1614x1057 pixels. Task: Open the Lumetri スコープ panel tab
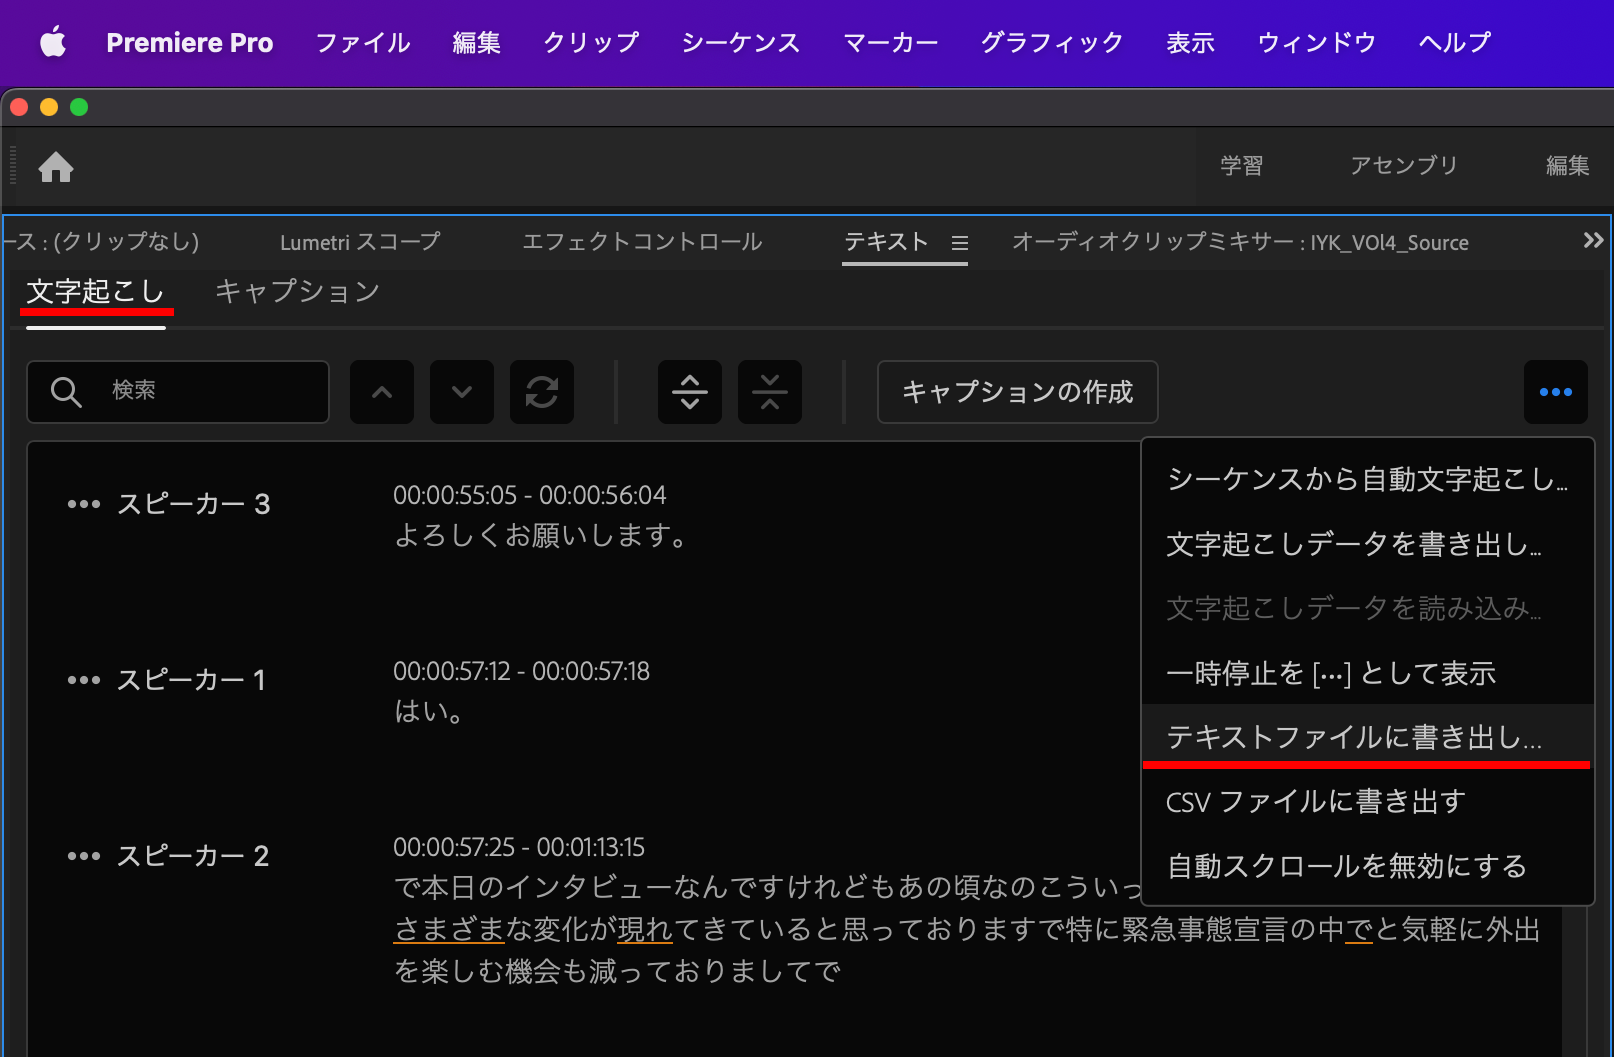[x=360, y=242]
